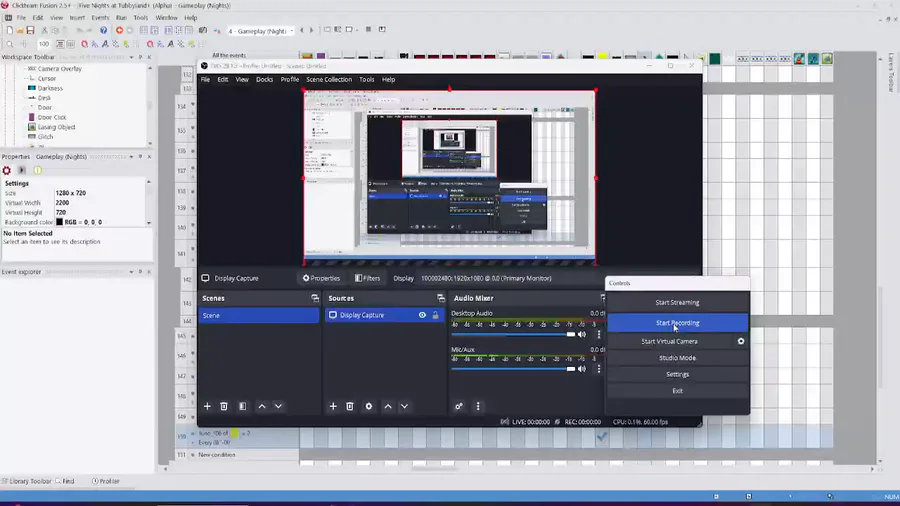The image size is (900, 506).
Task: Click New file icon in Fusion toolbar
Action: point(10,30)
